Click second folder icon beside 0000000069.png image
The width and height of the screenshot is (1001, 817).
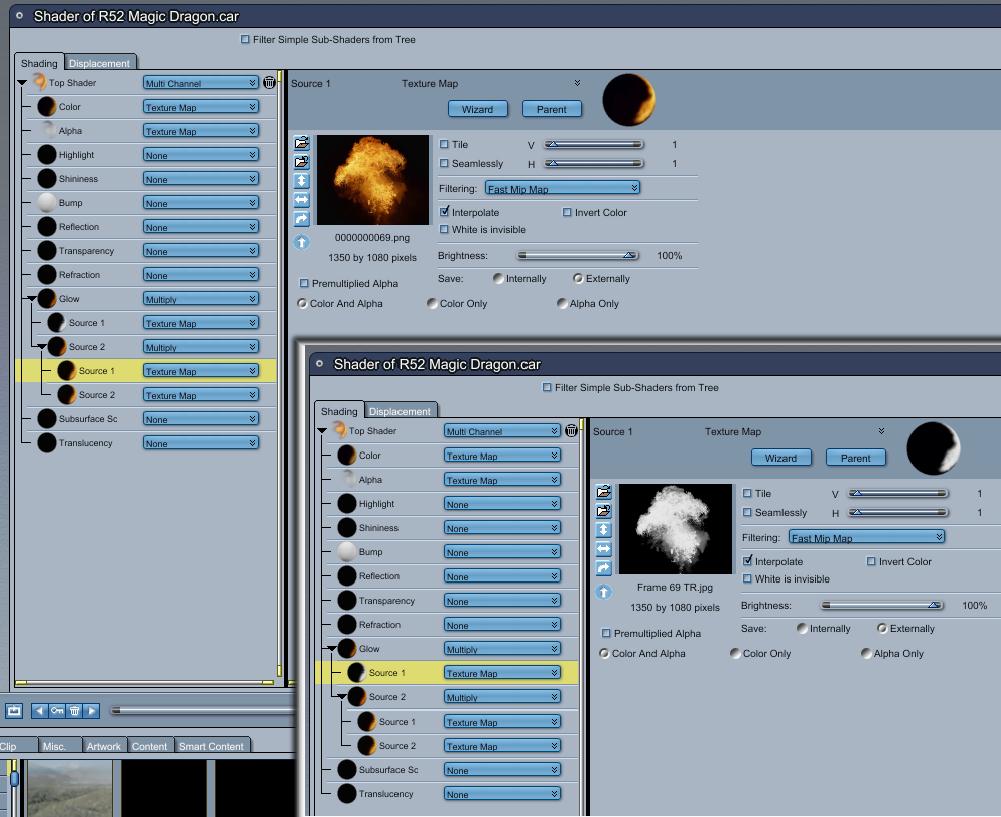[x=302, y=162]
